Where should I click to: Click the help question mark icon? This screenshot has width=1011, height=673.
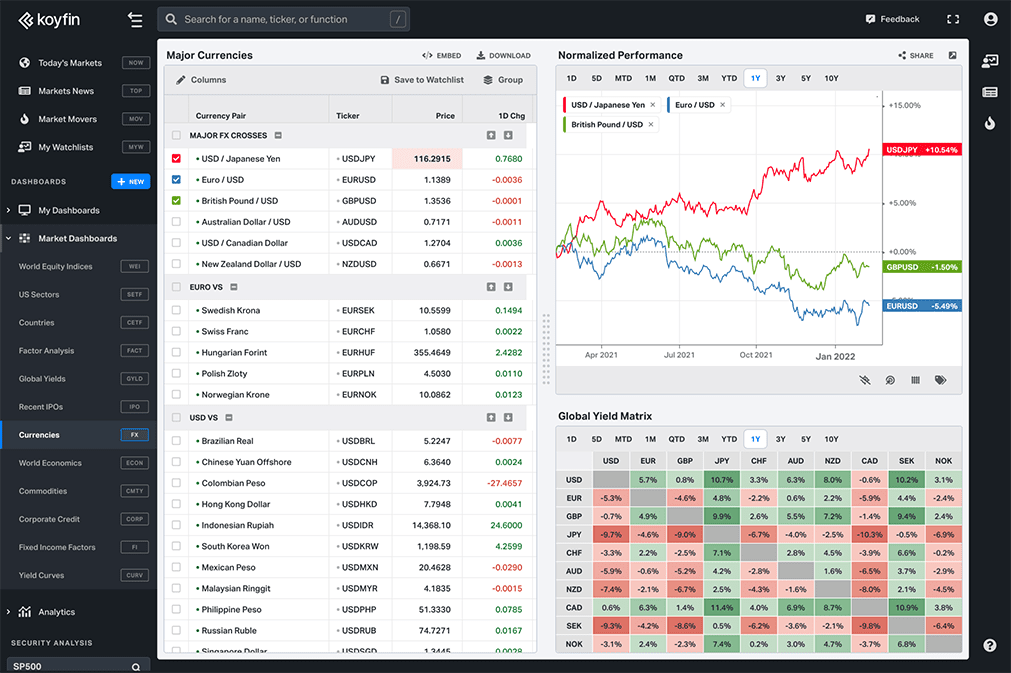pyautogui.click(x=989, y=646)
